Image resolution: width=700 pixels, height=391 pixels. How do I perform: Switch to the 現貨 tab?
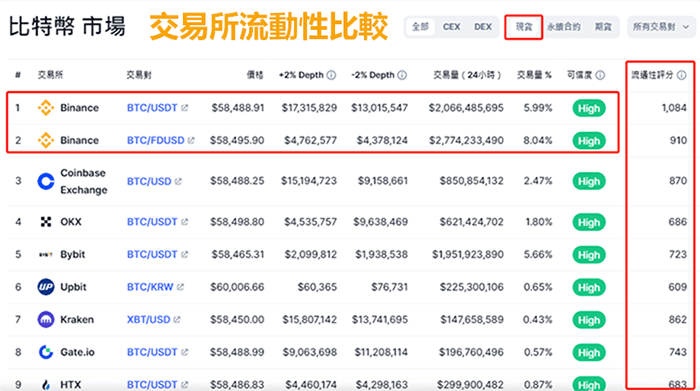524,27
